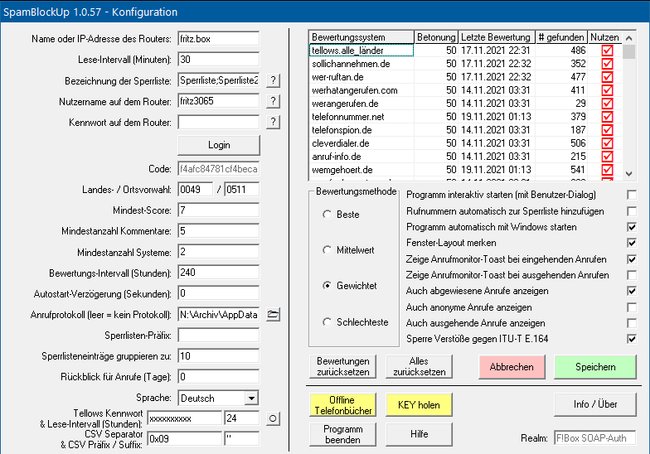The image size is (650, 454).
Task: Open help for Bezeichnung der Sperrliste
Action: (273, 80)
